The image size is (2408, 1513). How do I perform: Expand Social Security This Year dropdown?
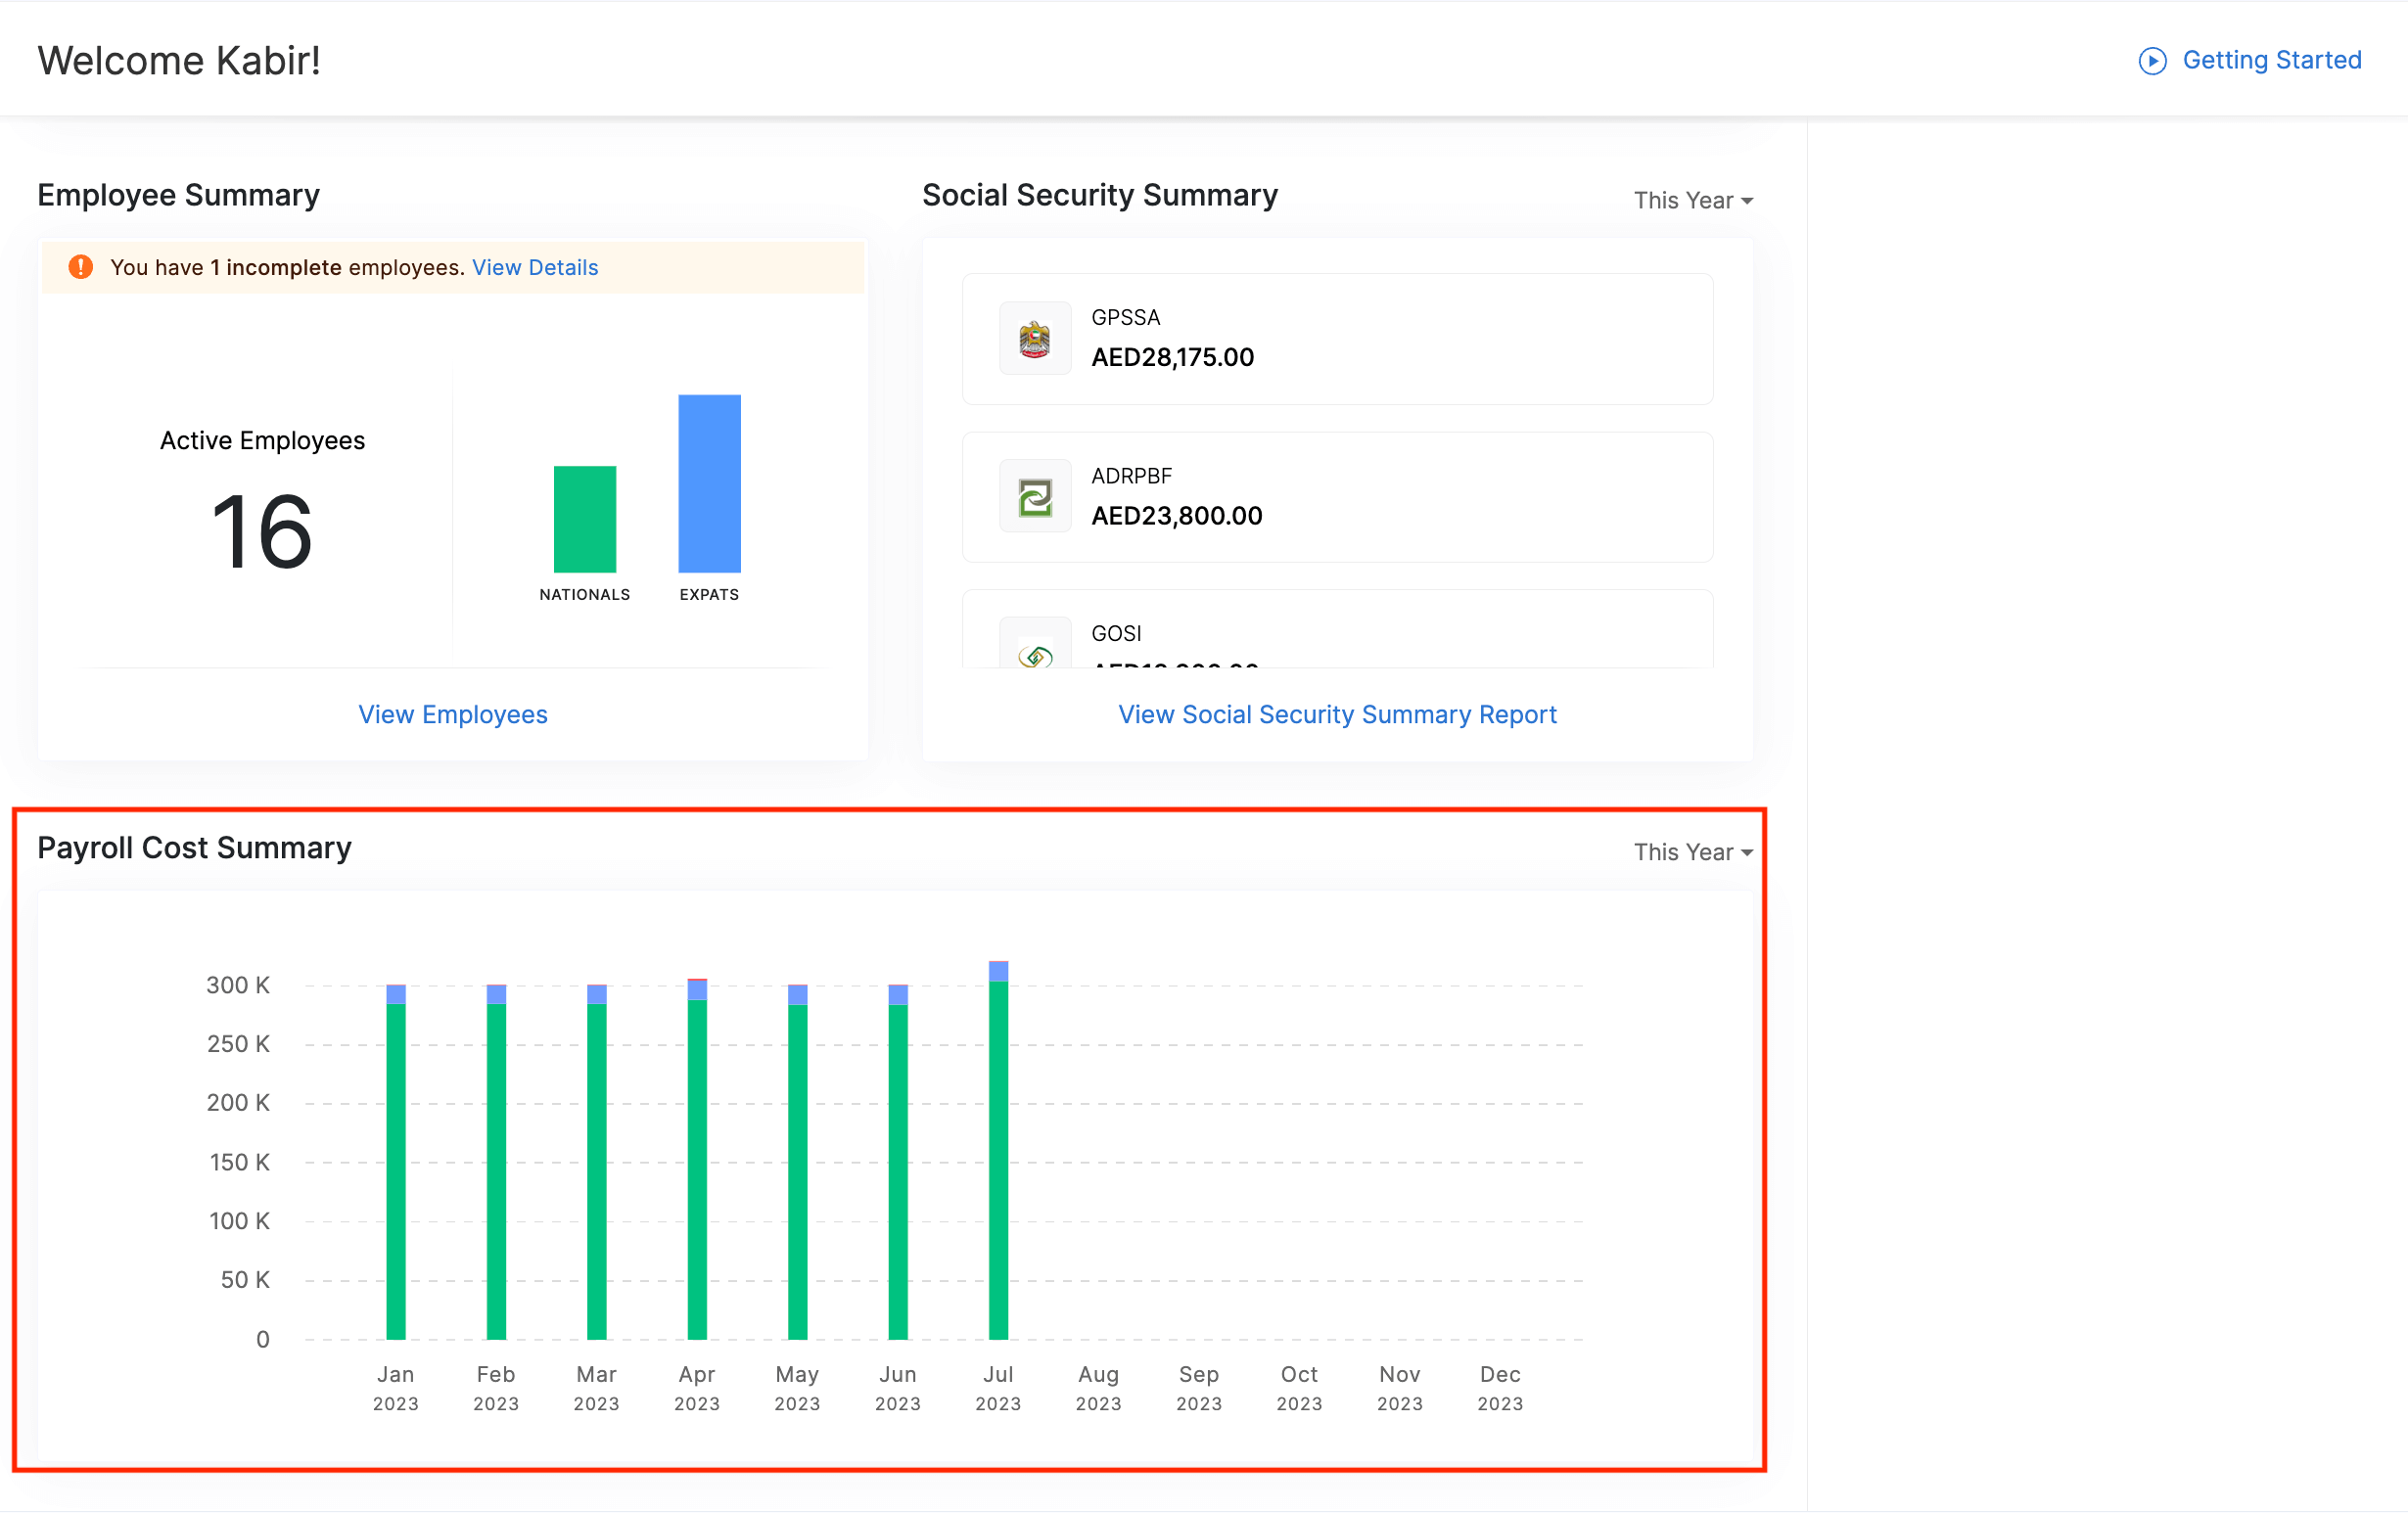point(1693,201)
